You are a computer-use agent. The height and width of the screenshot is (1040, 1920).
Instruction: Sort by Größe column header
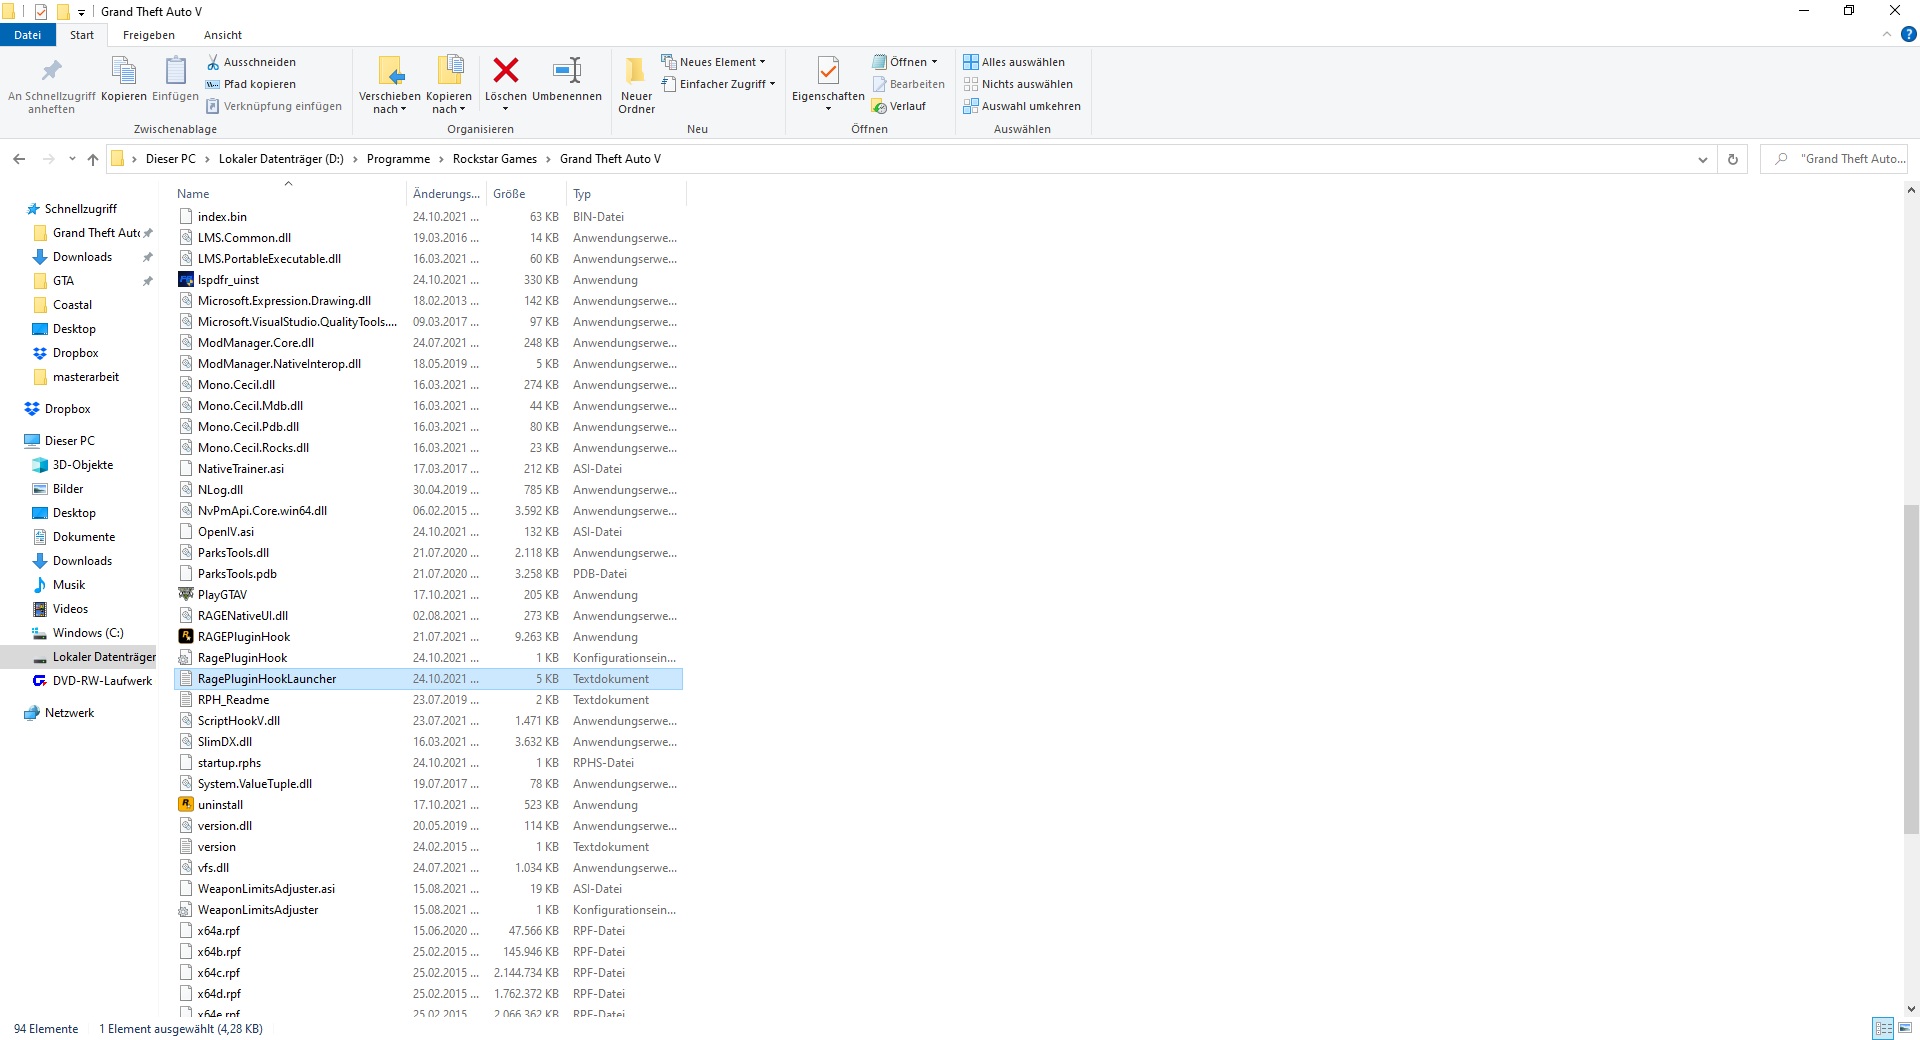526,194
